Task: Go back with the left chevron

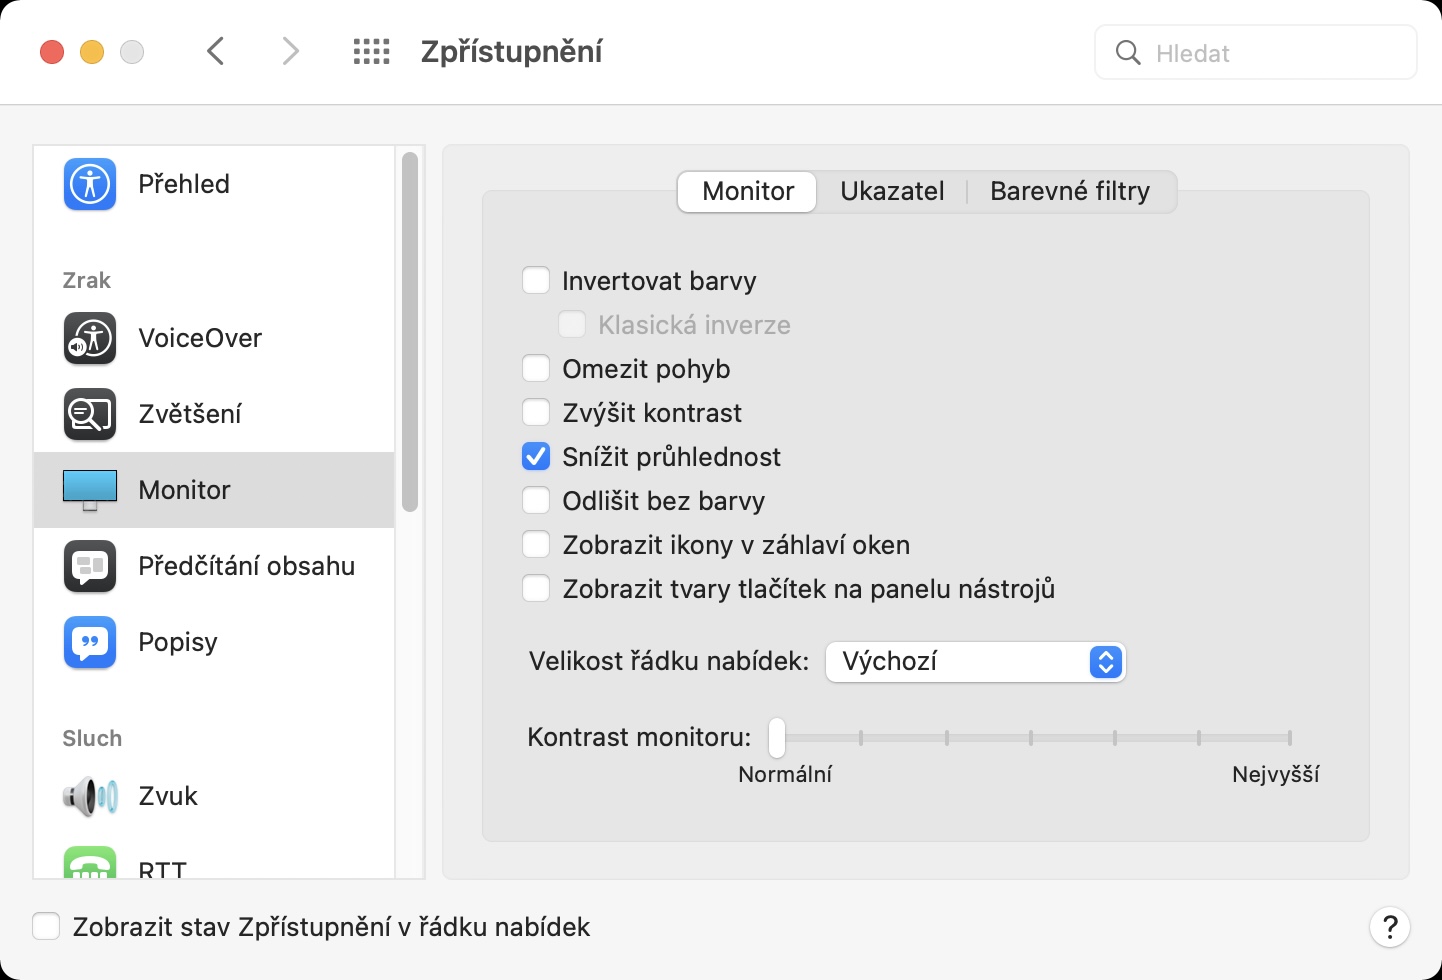Action: 216,52
